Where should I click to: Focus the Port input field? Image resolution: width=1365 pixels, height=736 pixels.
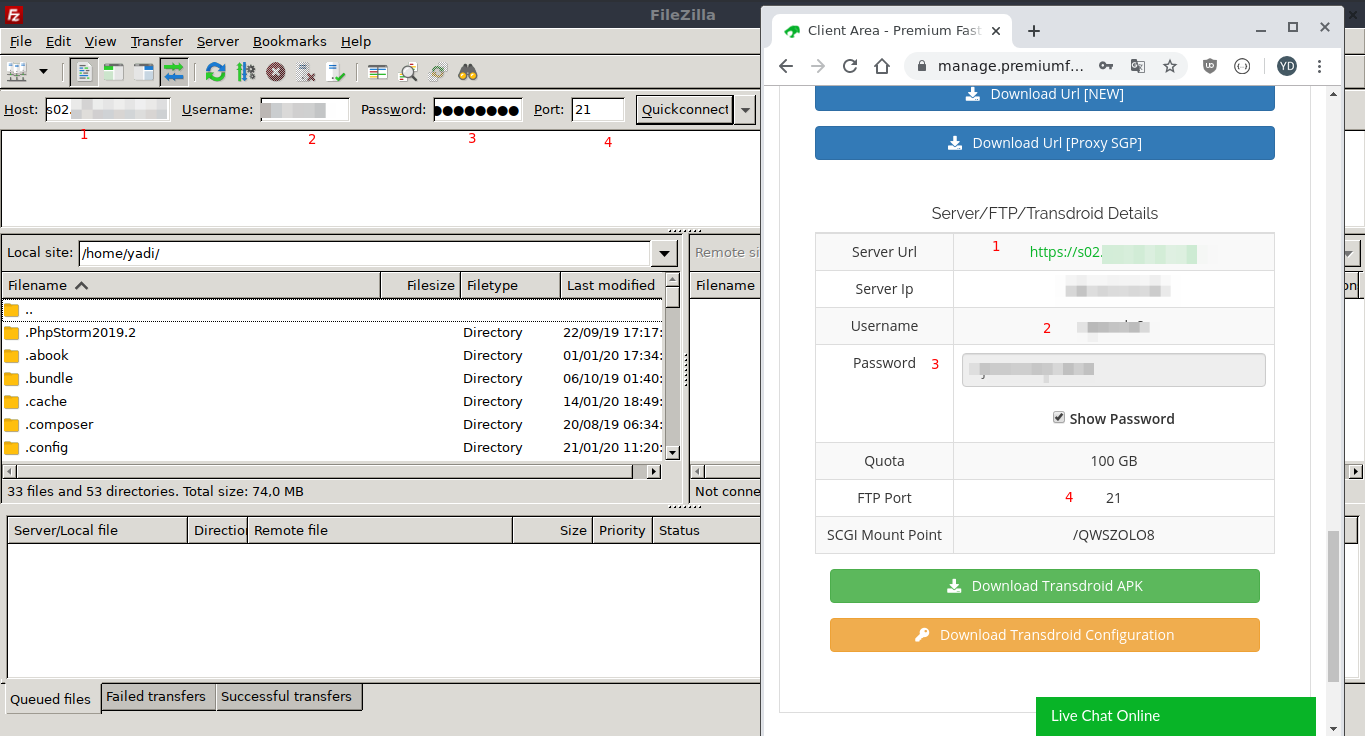pos(598,109)
